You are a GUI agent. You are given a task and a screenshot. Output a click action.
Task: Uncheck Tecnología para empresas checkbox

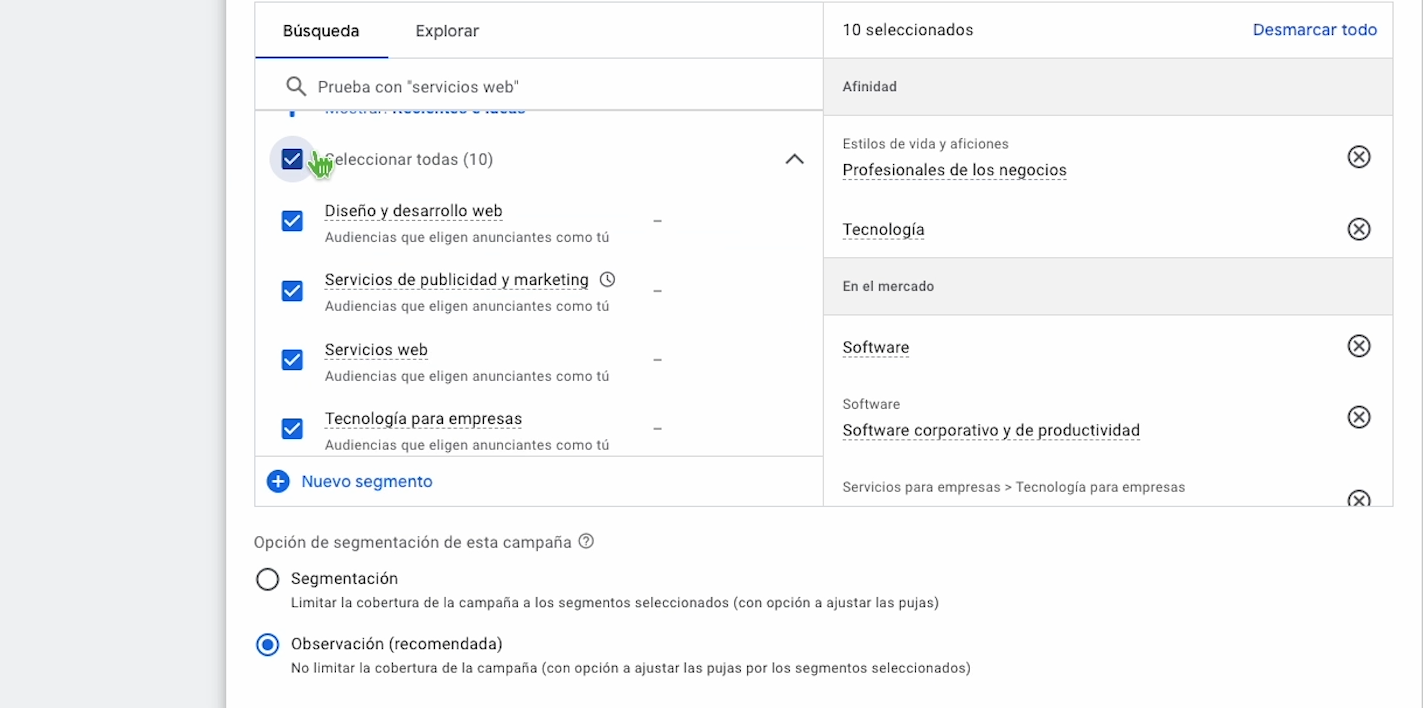[x=292, y=429]
